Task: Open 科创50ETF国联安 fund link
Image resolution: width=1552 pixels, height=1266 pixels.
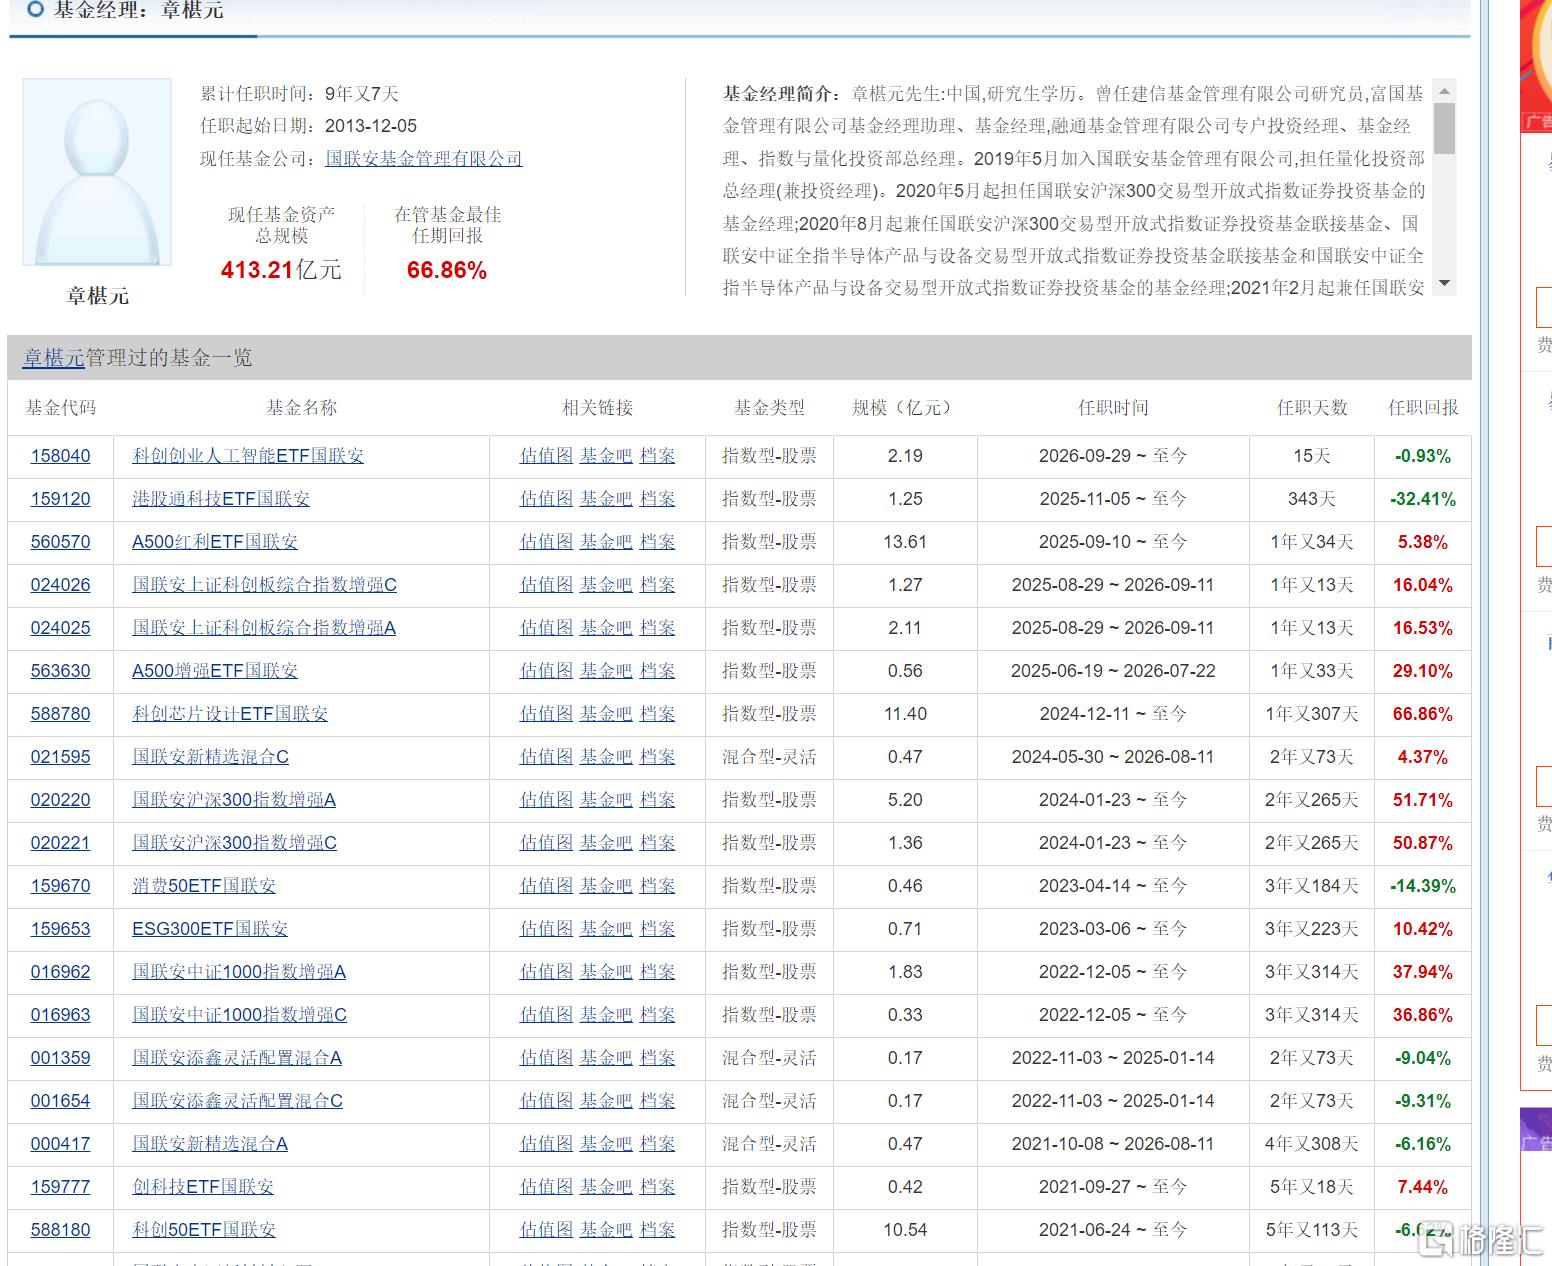Action: (x=204, y=1230)
